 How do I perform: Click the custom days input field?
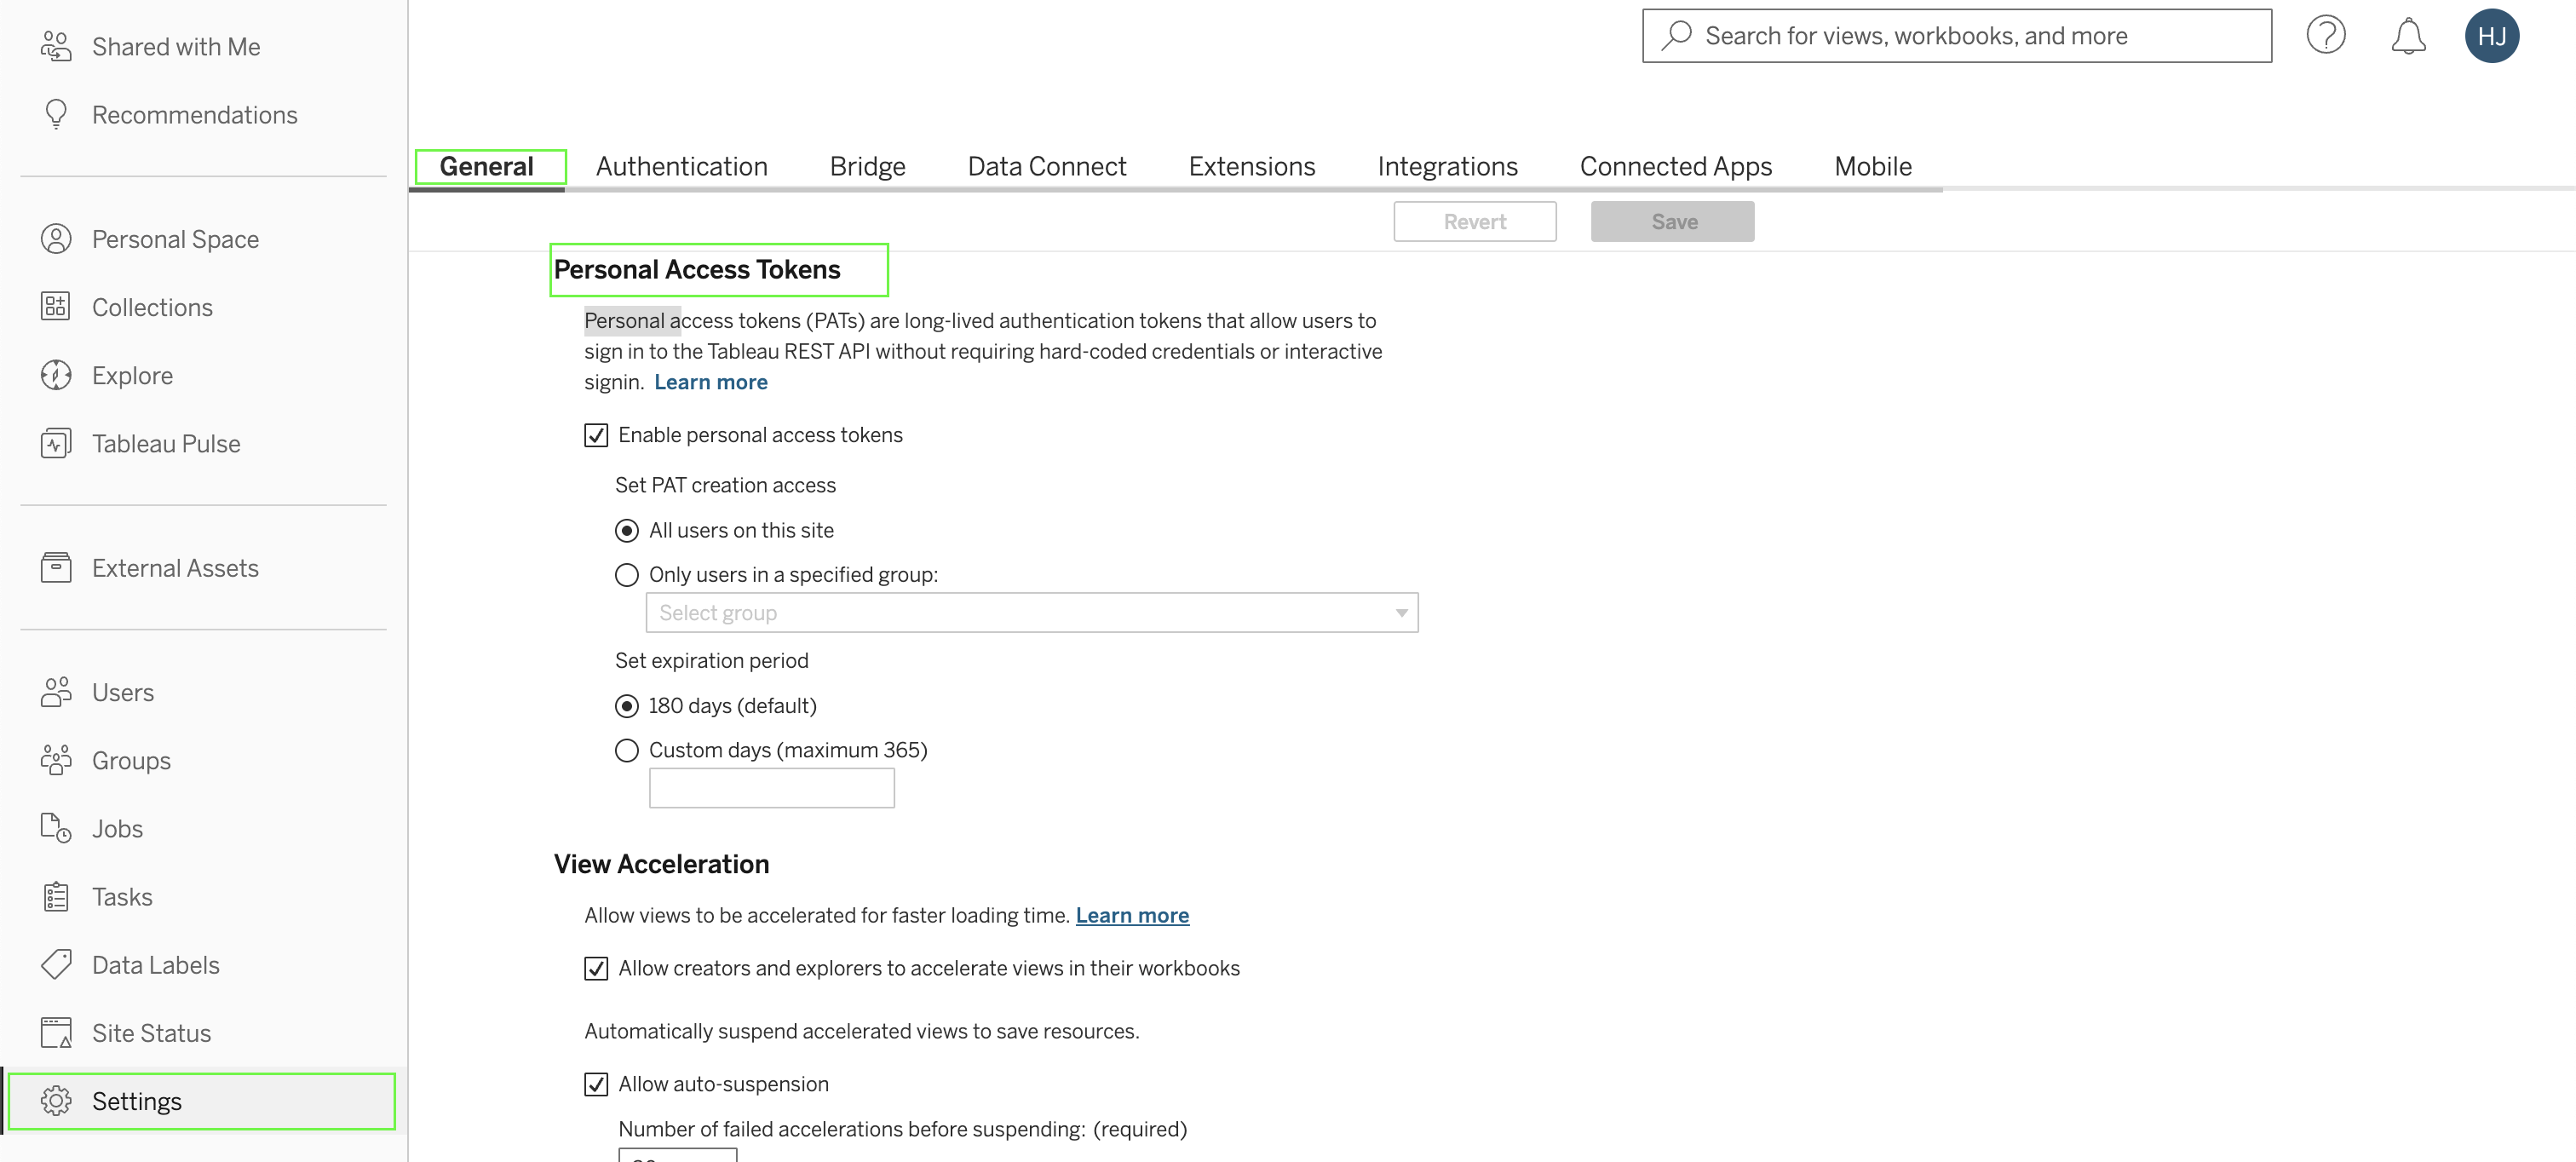(x=771, y=788)
